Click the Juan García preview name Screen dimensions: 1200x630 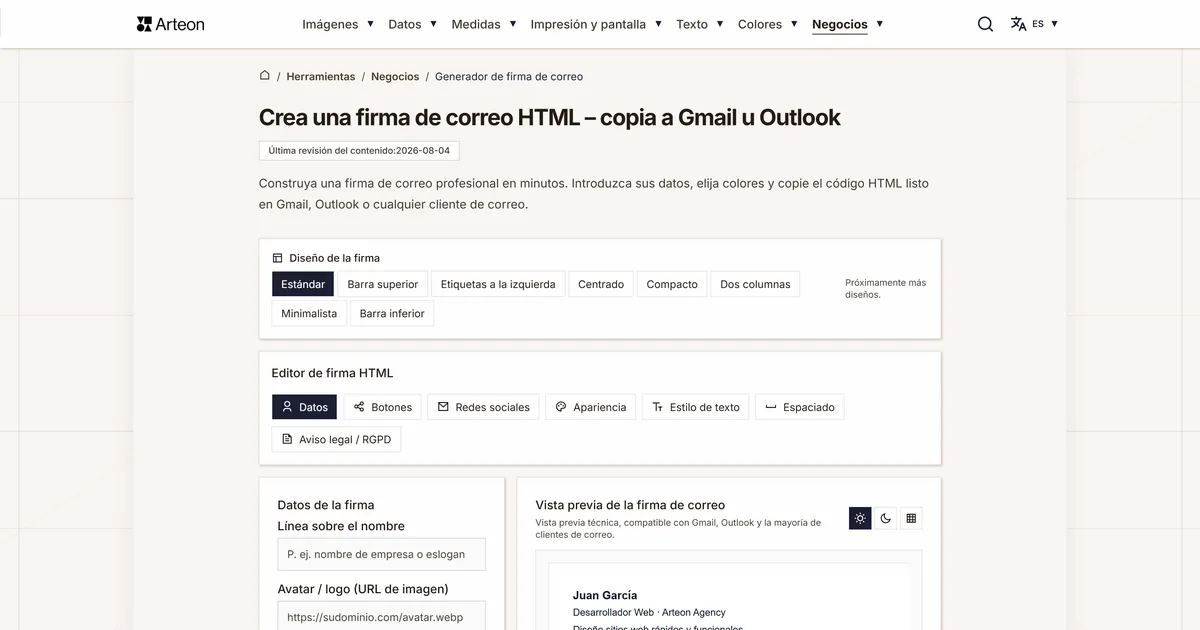click(605, 595)
